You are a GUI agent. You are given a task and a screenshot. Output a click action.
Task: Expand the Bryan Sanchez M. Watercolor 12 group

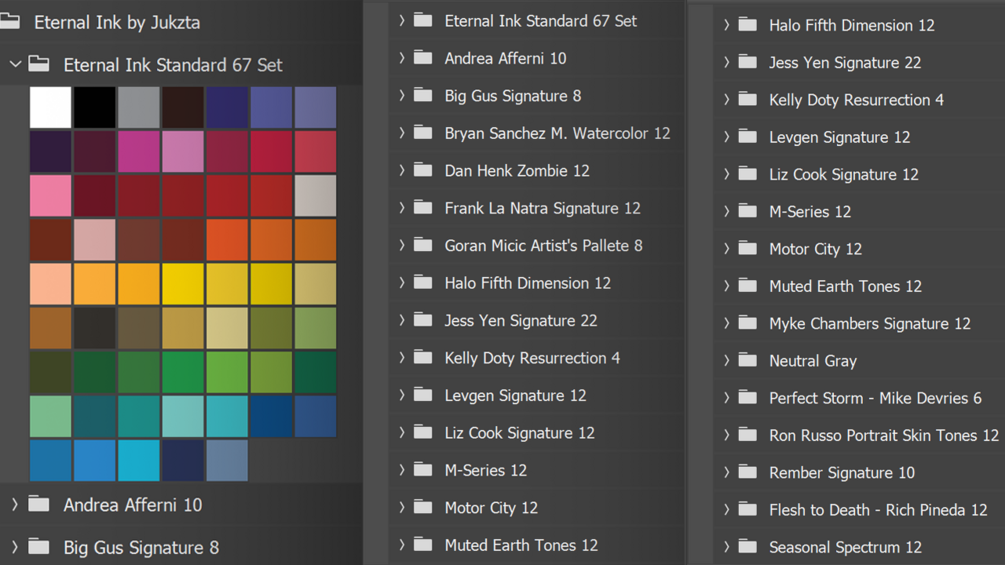[402, 133]
